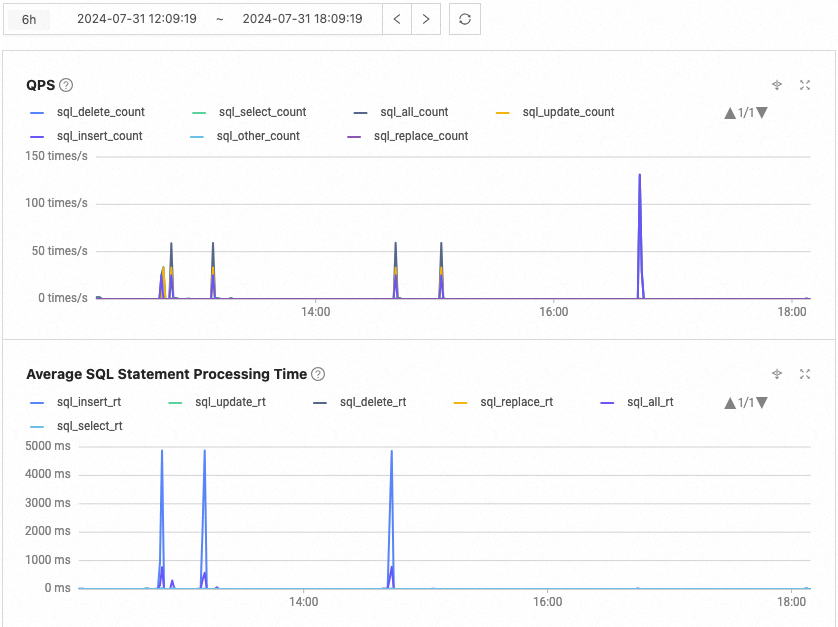838x627 pixels.
Task: Click the QPS chart crosshair linkage icon
Action: tap(777, 84)
